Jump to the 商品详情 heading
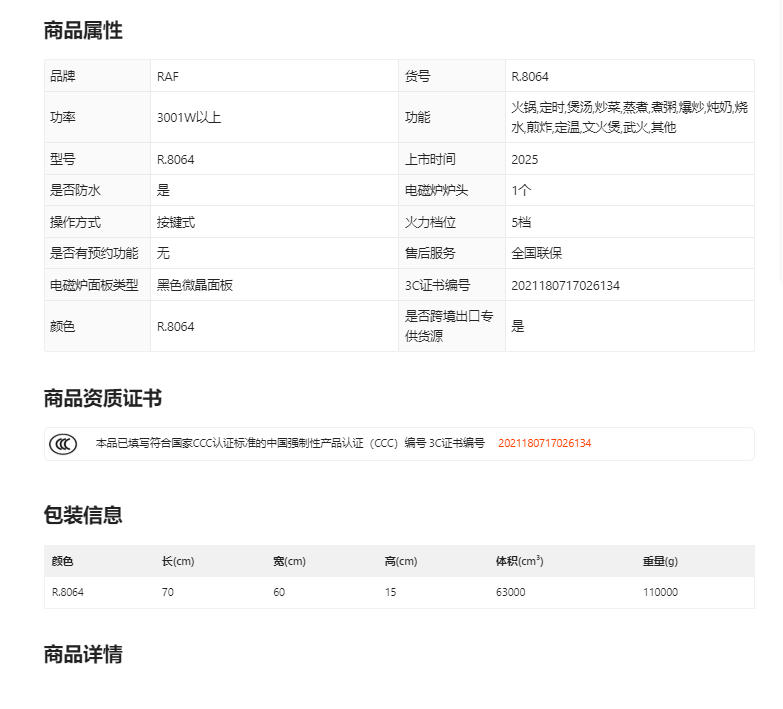Viewport: 783px width, 709px height. click(83, 655)
